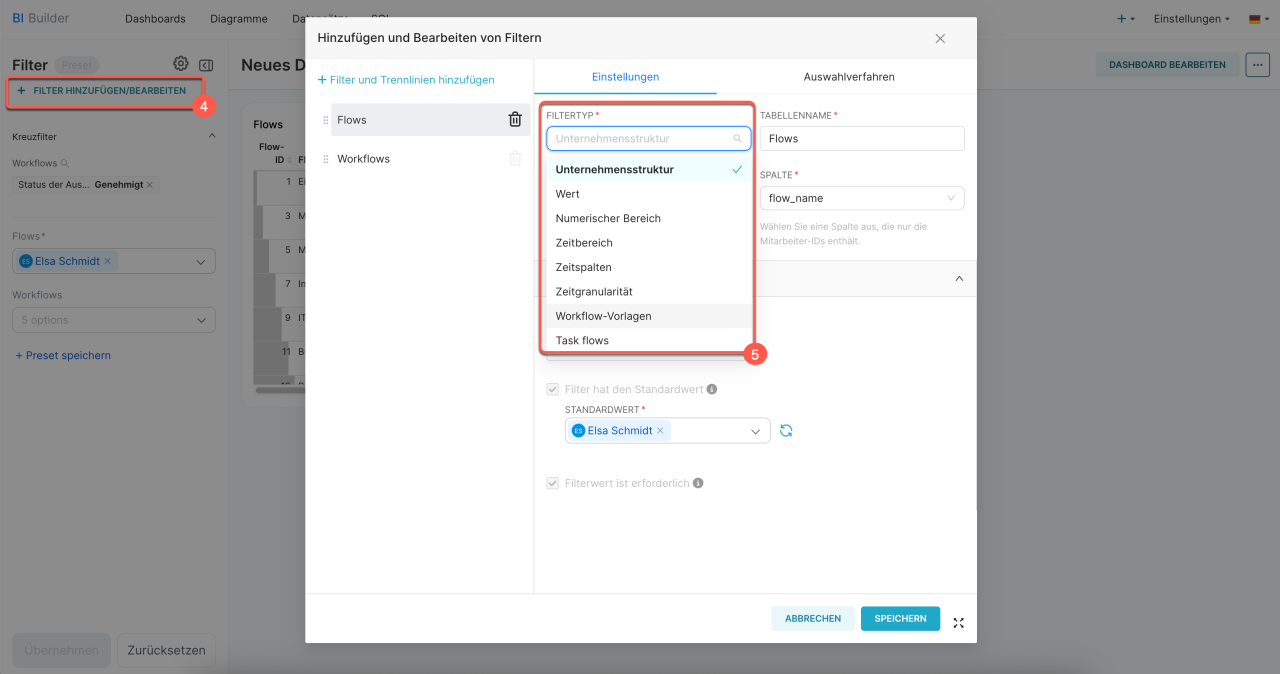This screenshot has height=674, width=1280.
Task: Toggle 'Filterwert ist erforderlich' checkbox
Action: pos(552,483)
